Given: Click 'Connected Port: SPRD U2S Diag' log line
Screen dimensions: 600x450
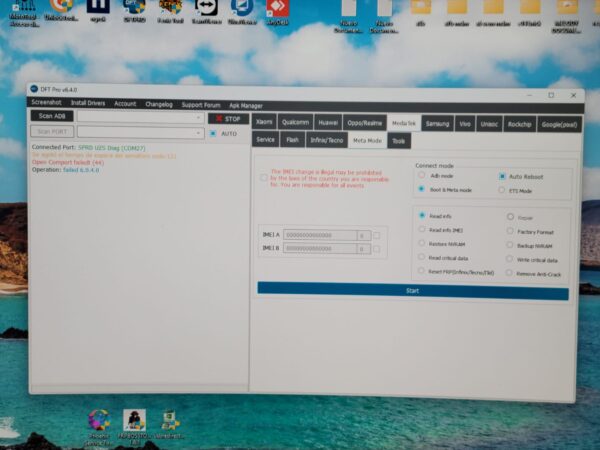Looking at the screenshot, I should (89, 147).
